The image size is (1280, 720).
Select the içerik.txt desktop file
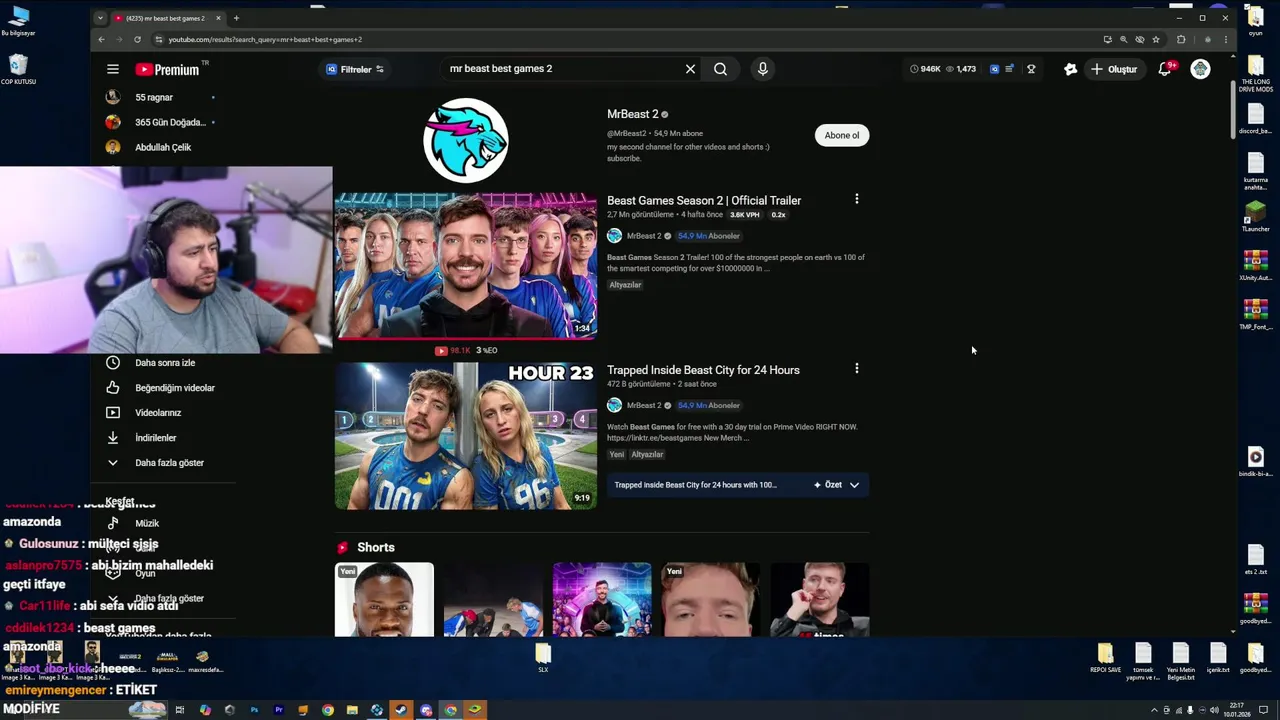click(x=1218, y=659)
